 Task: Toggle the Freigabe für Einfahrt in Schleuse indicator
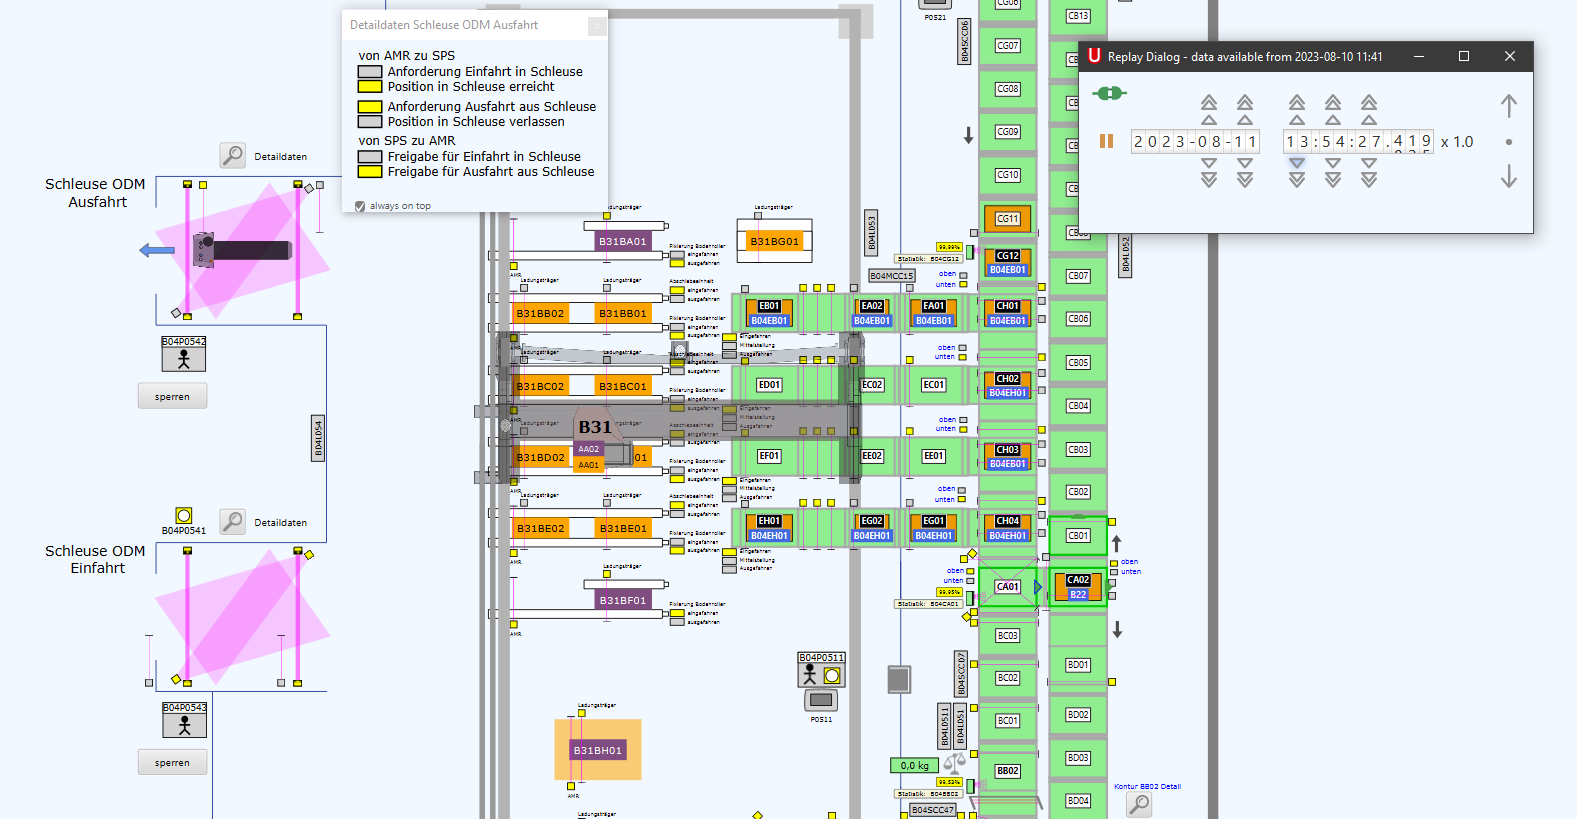tap(370, 157)
